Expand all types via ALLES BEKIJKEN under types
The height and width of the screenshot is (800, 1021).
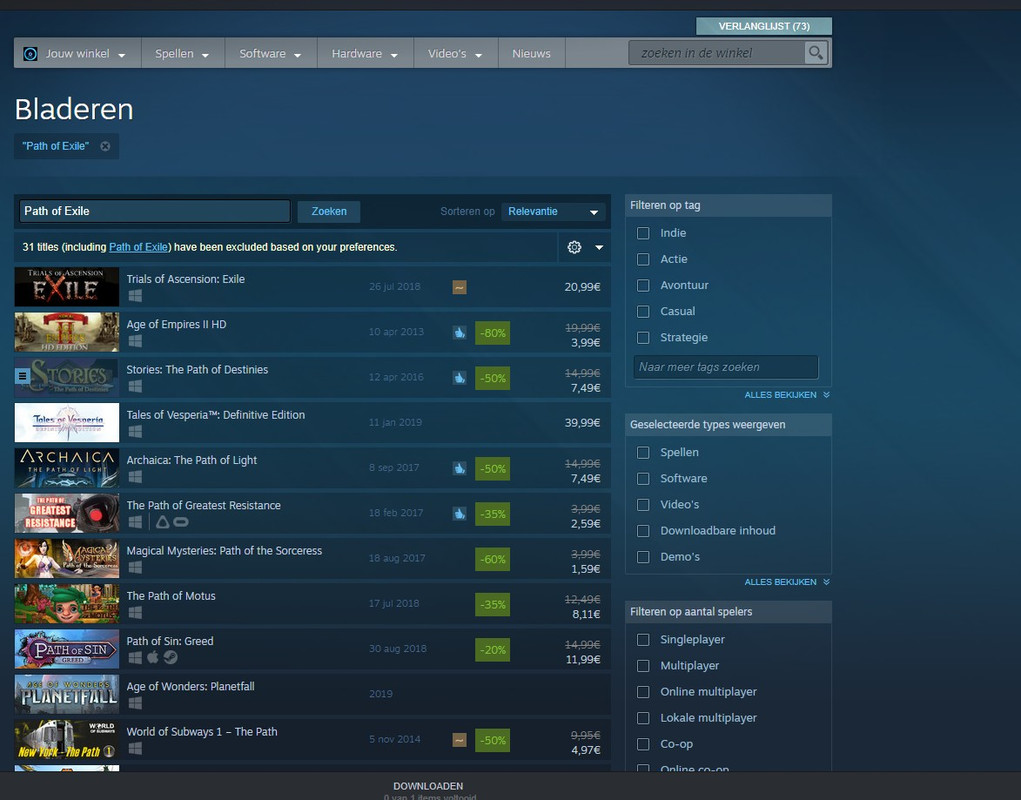click(787, 582)
